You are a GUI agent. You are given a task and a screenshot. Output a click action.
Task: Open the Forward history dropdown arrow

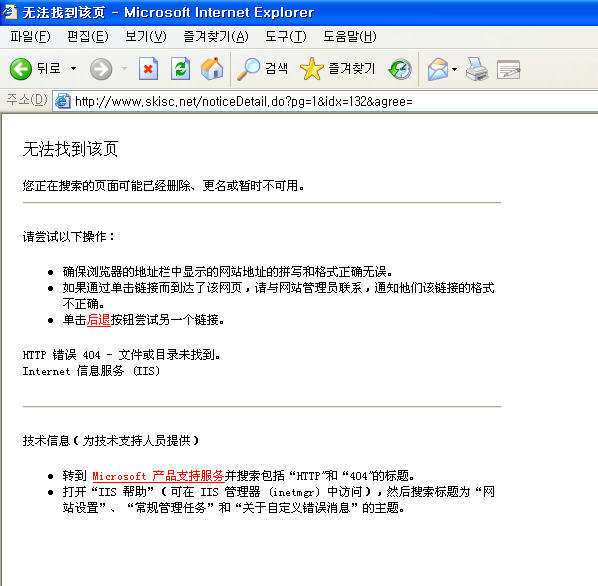pos(124,69)
